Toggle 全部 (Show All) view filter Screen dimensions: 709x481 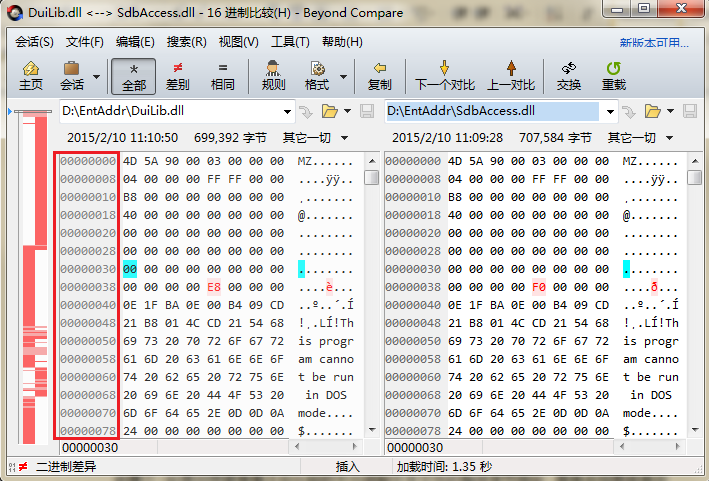[134, 75]
